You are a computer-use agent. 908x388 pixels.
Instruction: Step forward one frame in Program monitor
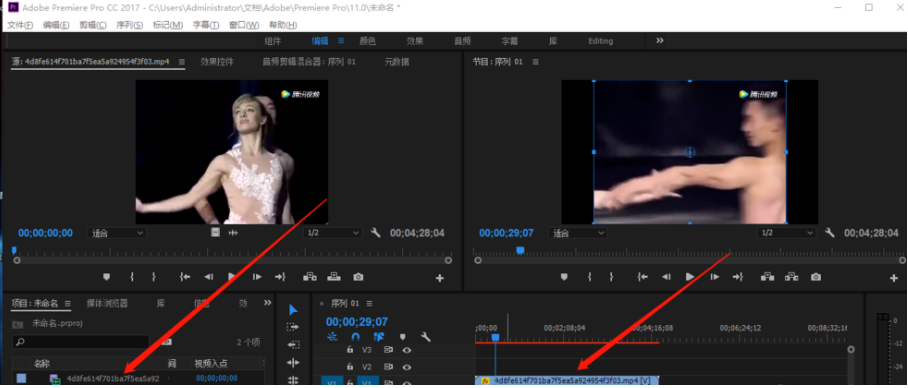(x=714, y=277)
